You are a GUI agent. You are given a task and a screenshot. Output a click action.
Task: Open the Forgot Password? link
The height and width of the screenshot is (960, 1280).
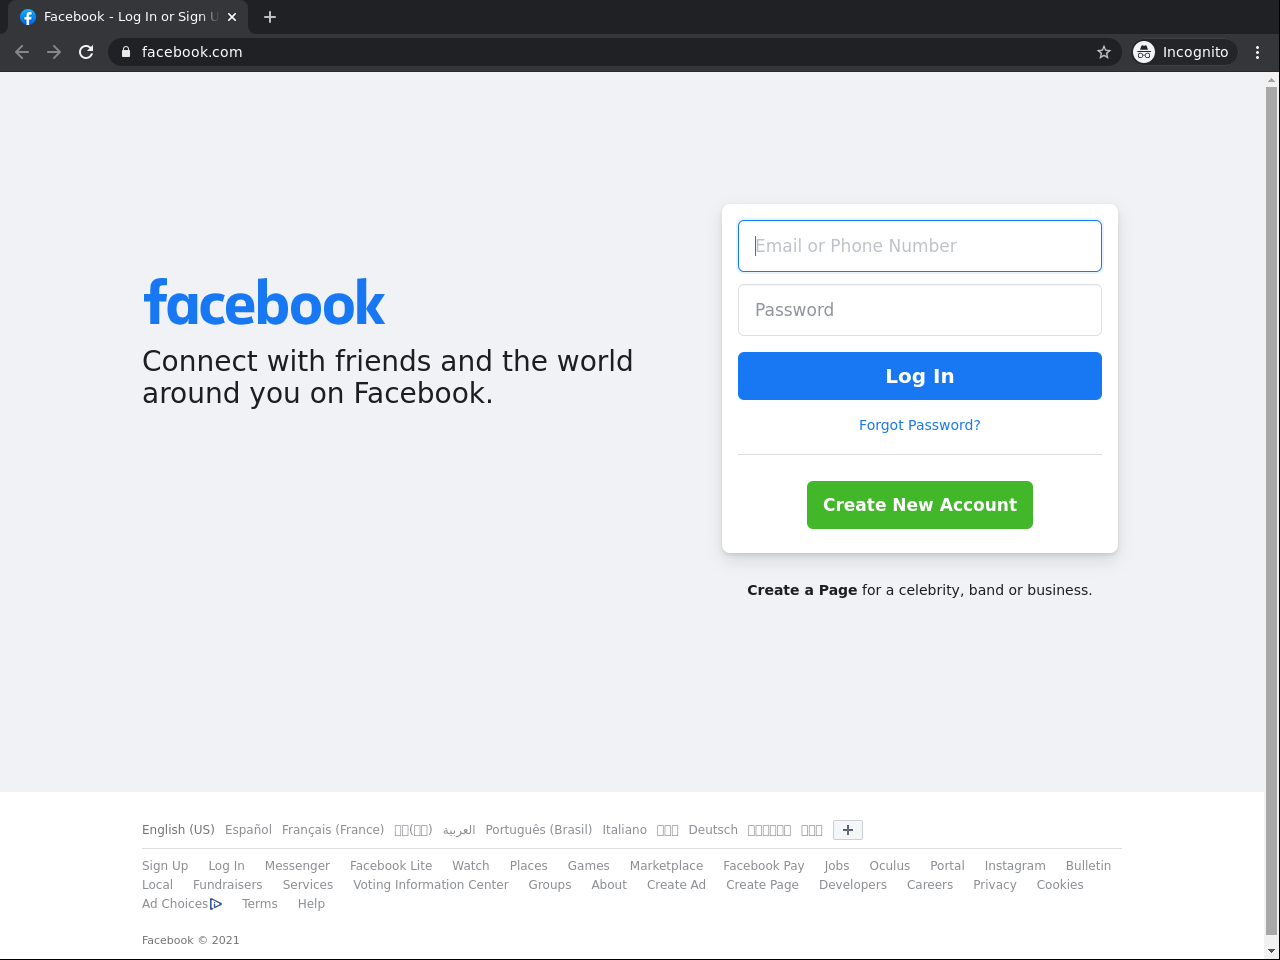click(920, 425)
